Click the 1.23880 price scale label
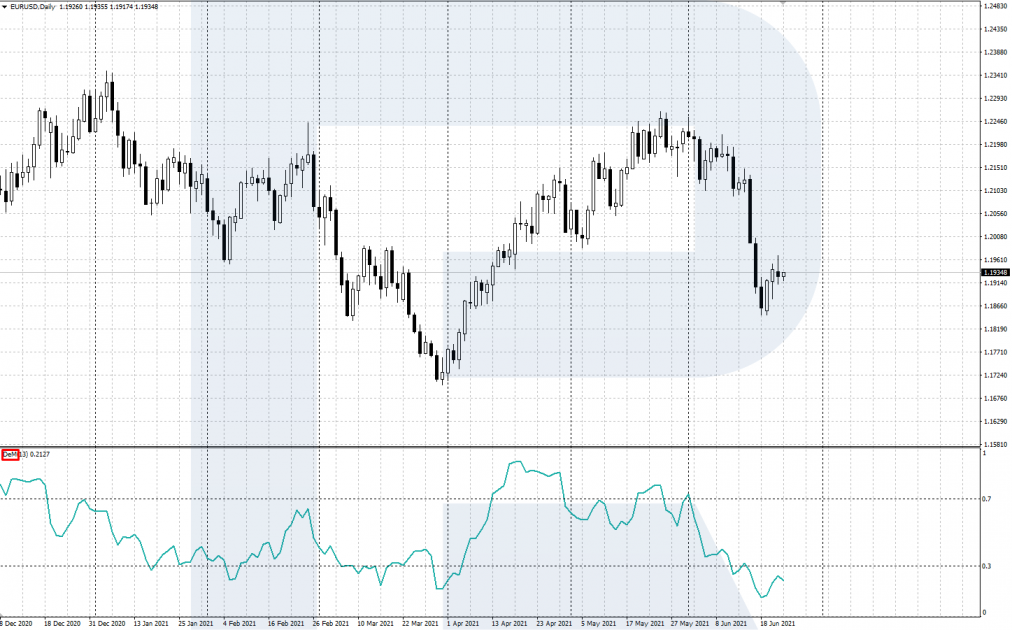The height and width of the screenshot is (630, 1012). 996,52
